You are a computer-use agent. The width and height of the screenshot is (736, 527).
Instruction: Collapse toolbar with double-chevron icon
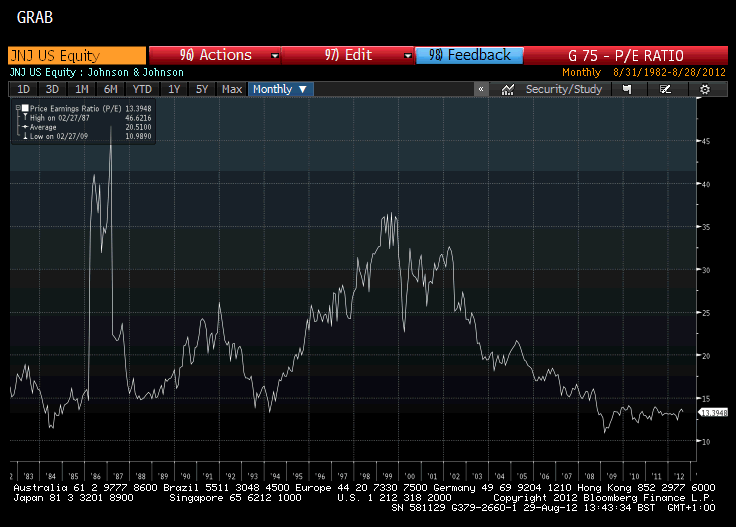click(481, 89)
